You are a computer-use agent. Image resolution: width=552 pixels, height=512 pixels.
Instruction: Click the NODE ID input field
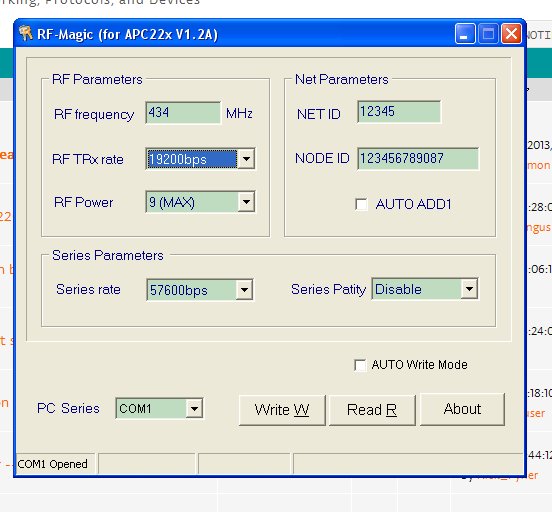[418, 158]
